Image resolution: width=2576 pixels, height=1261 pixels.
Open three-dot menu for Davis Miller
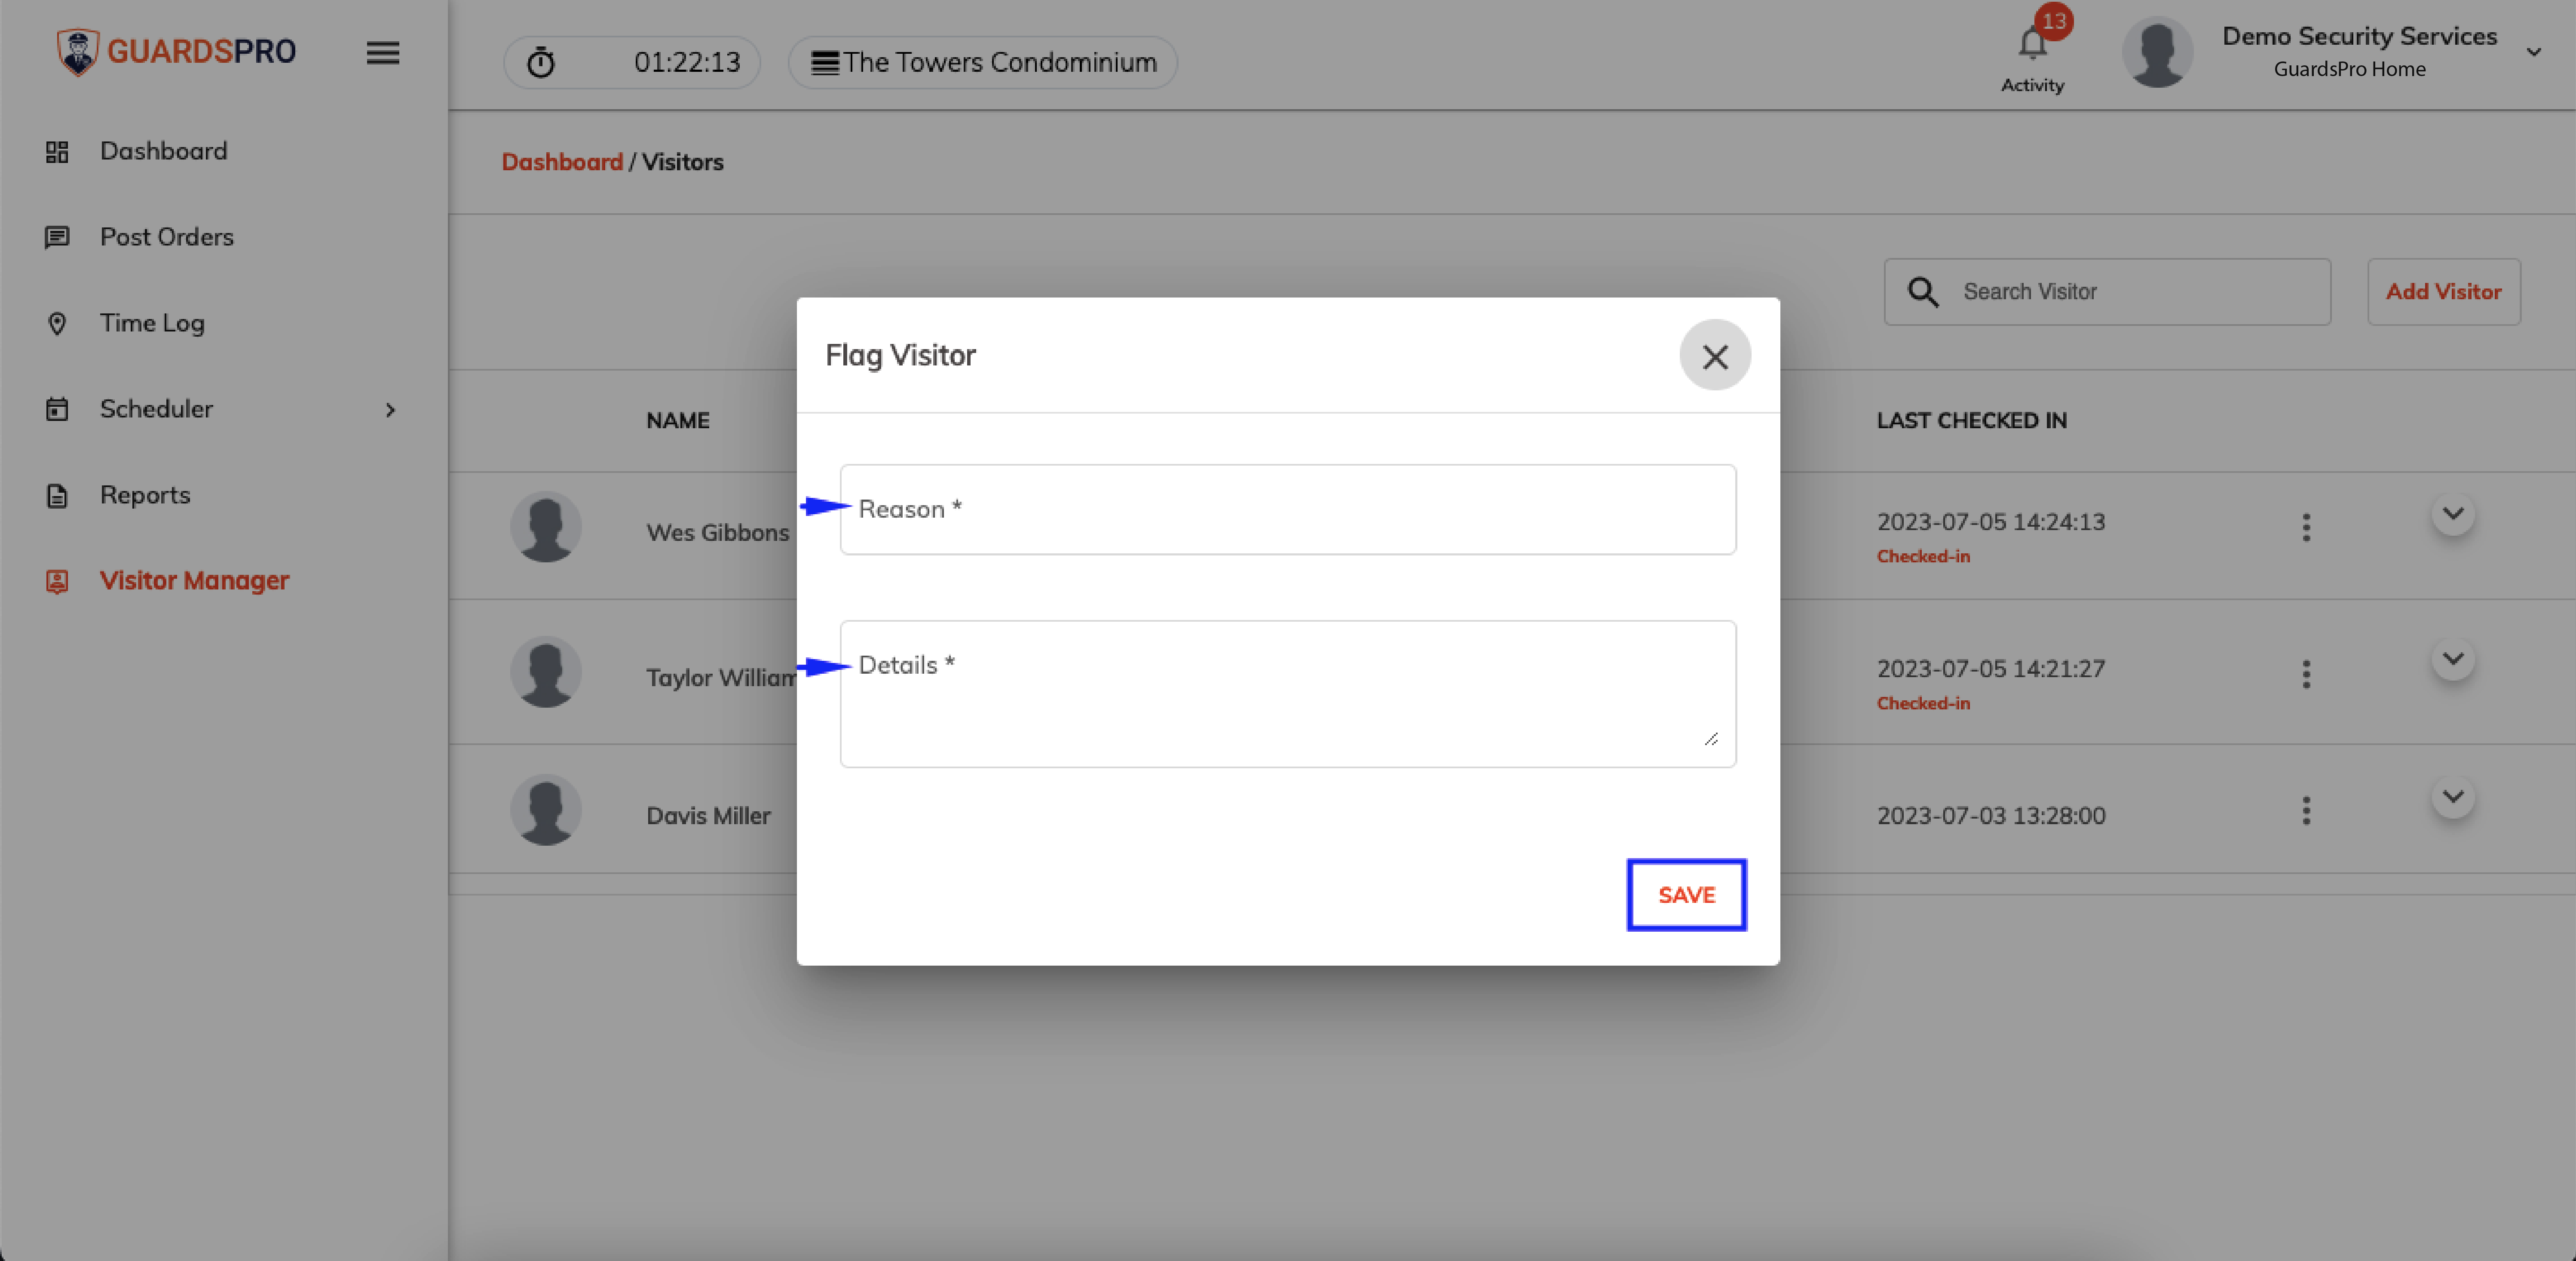coord(2306,810)
